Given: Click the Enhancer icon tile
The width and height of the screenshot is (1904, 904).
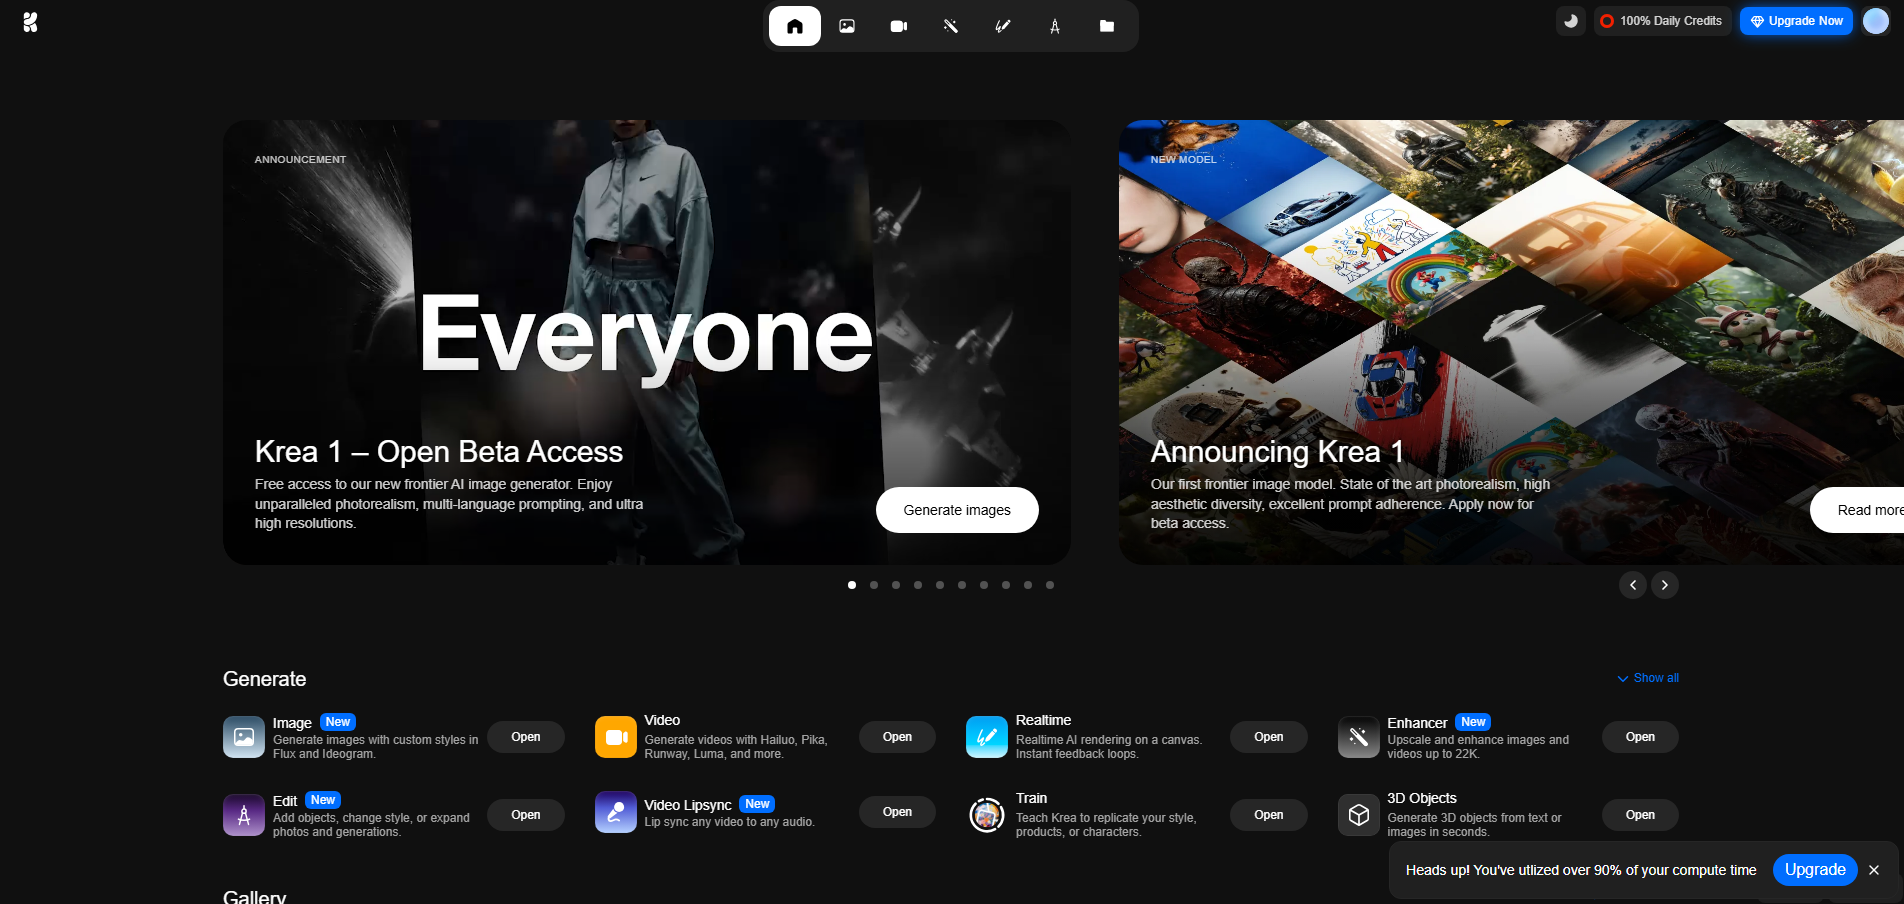Looking at the screenshot, I should 1359,737.
